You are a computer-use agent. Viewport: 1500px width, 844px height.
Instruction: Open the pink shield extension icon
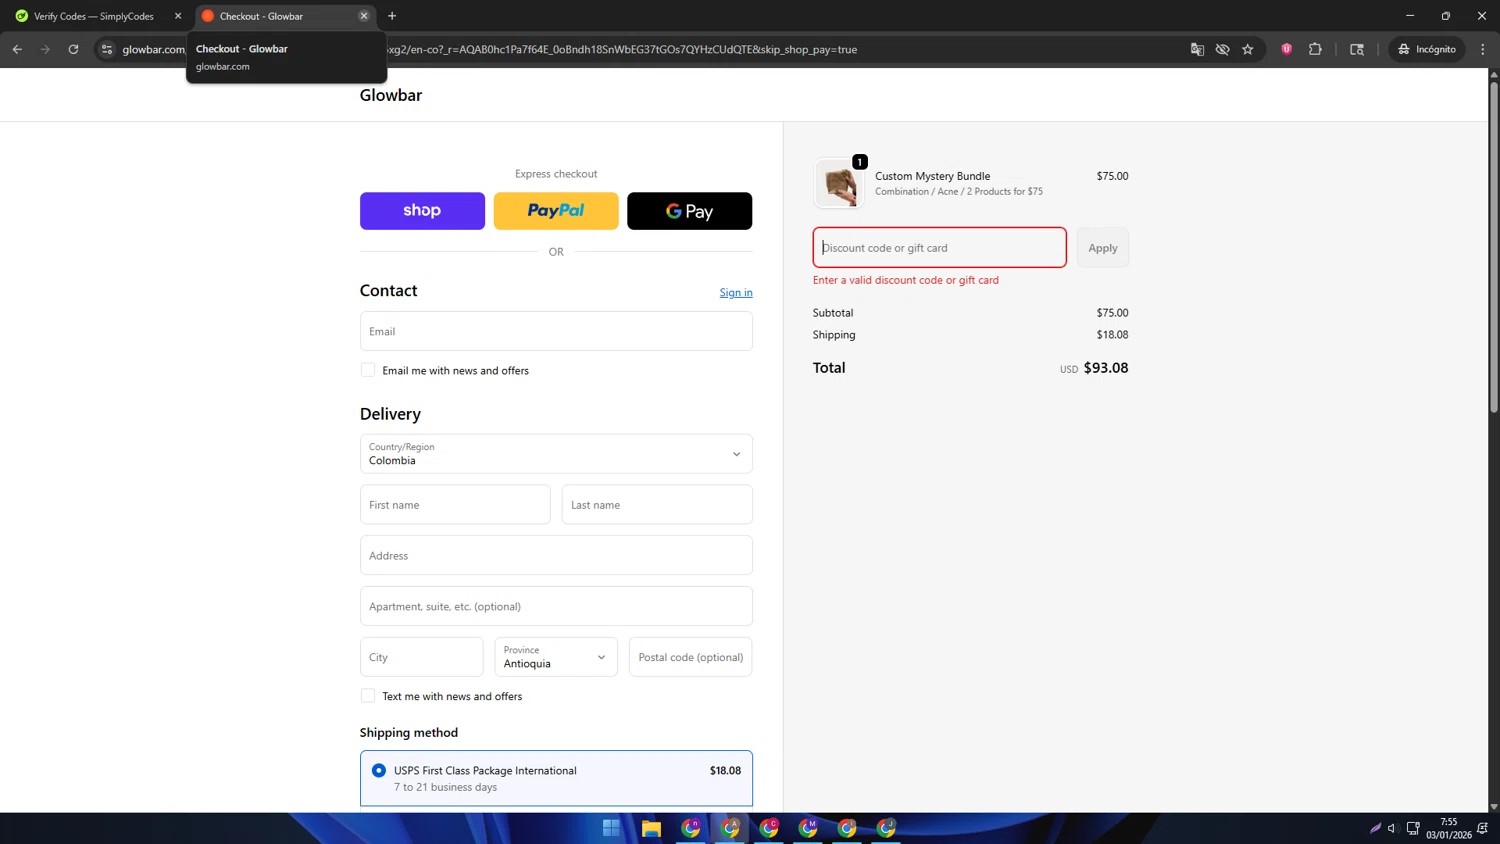click(1287, 49)
